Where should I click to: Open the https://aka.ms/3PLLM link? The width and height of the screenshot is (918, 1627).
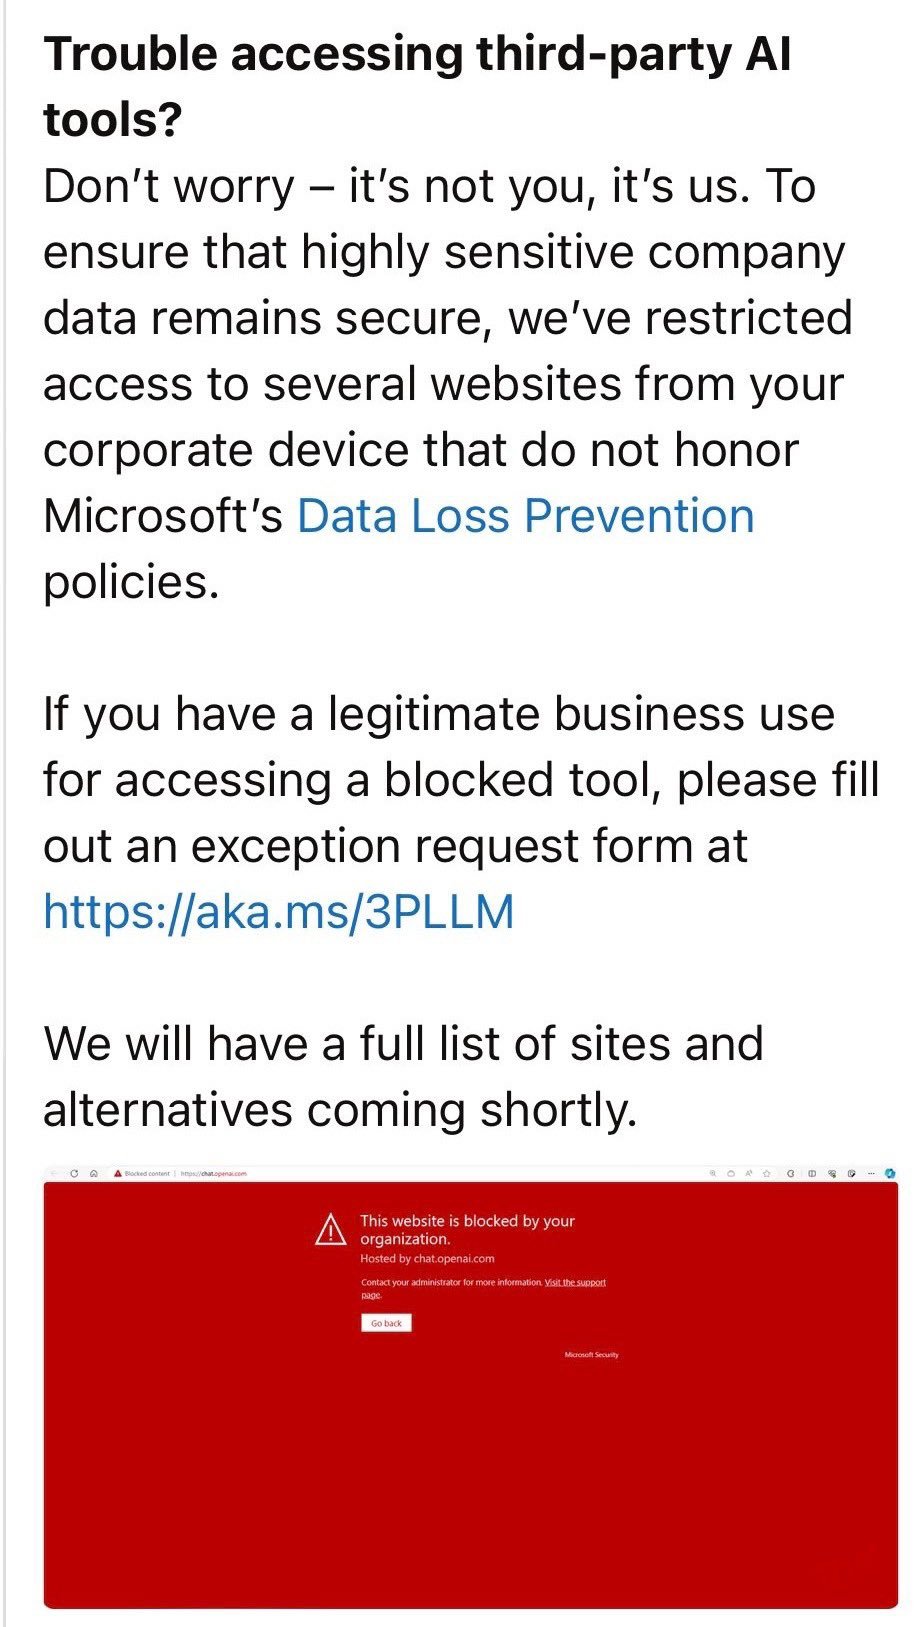(279, 912)
